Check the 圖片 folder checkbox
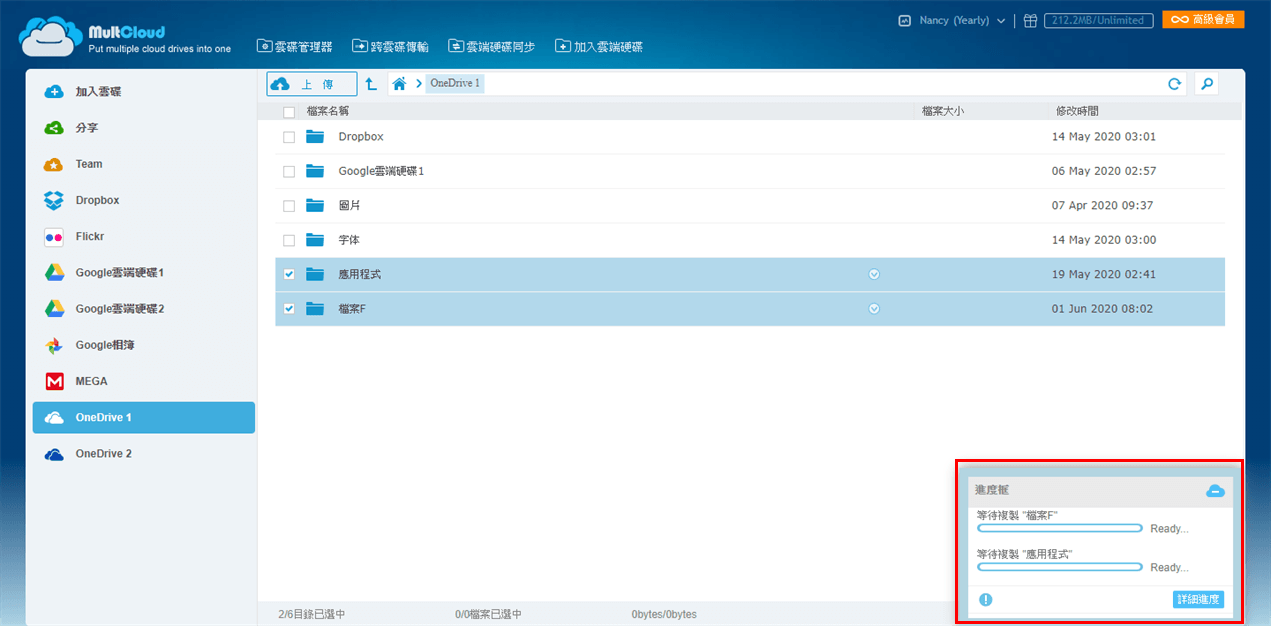 click(x=289, y=206)
